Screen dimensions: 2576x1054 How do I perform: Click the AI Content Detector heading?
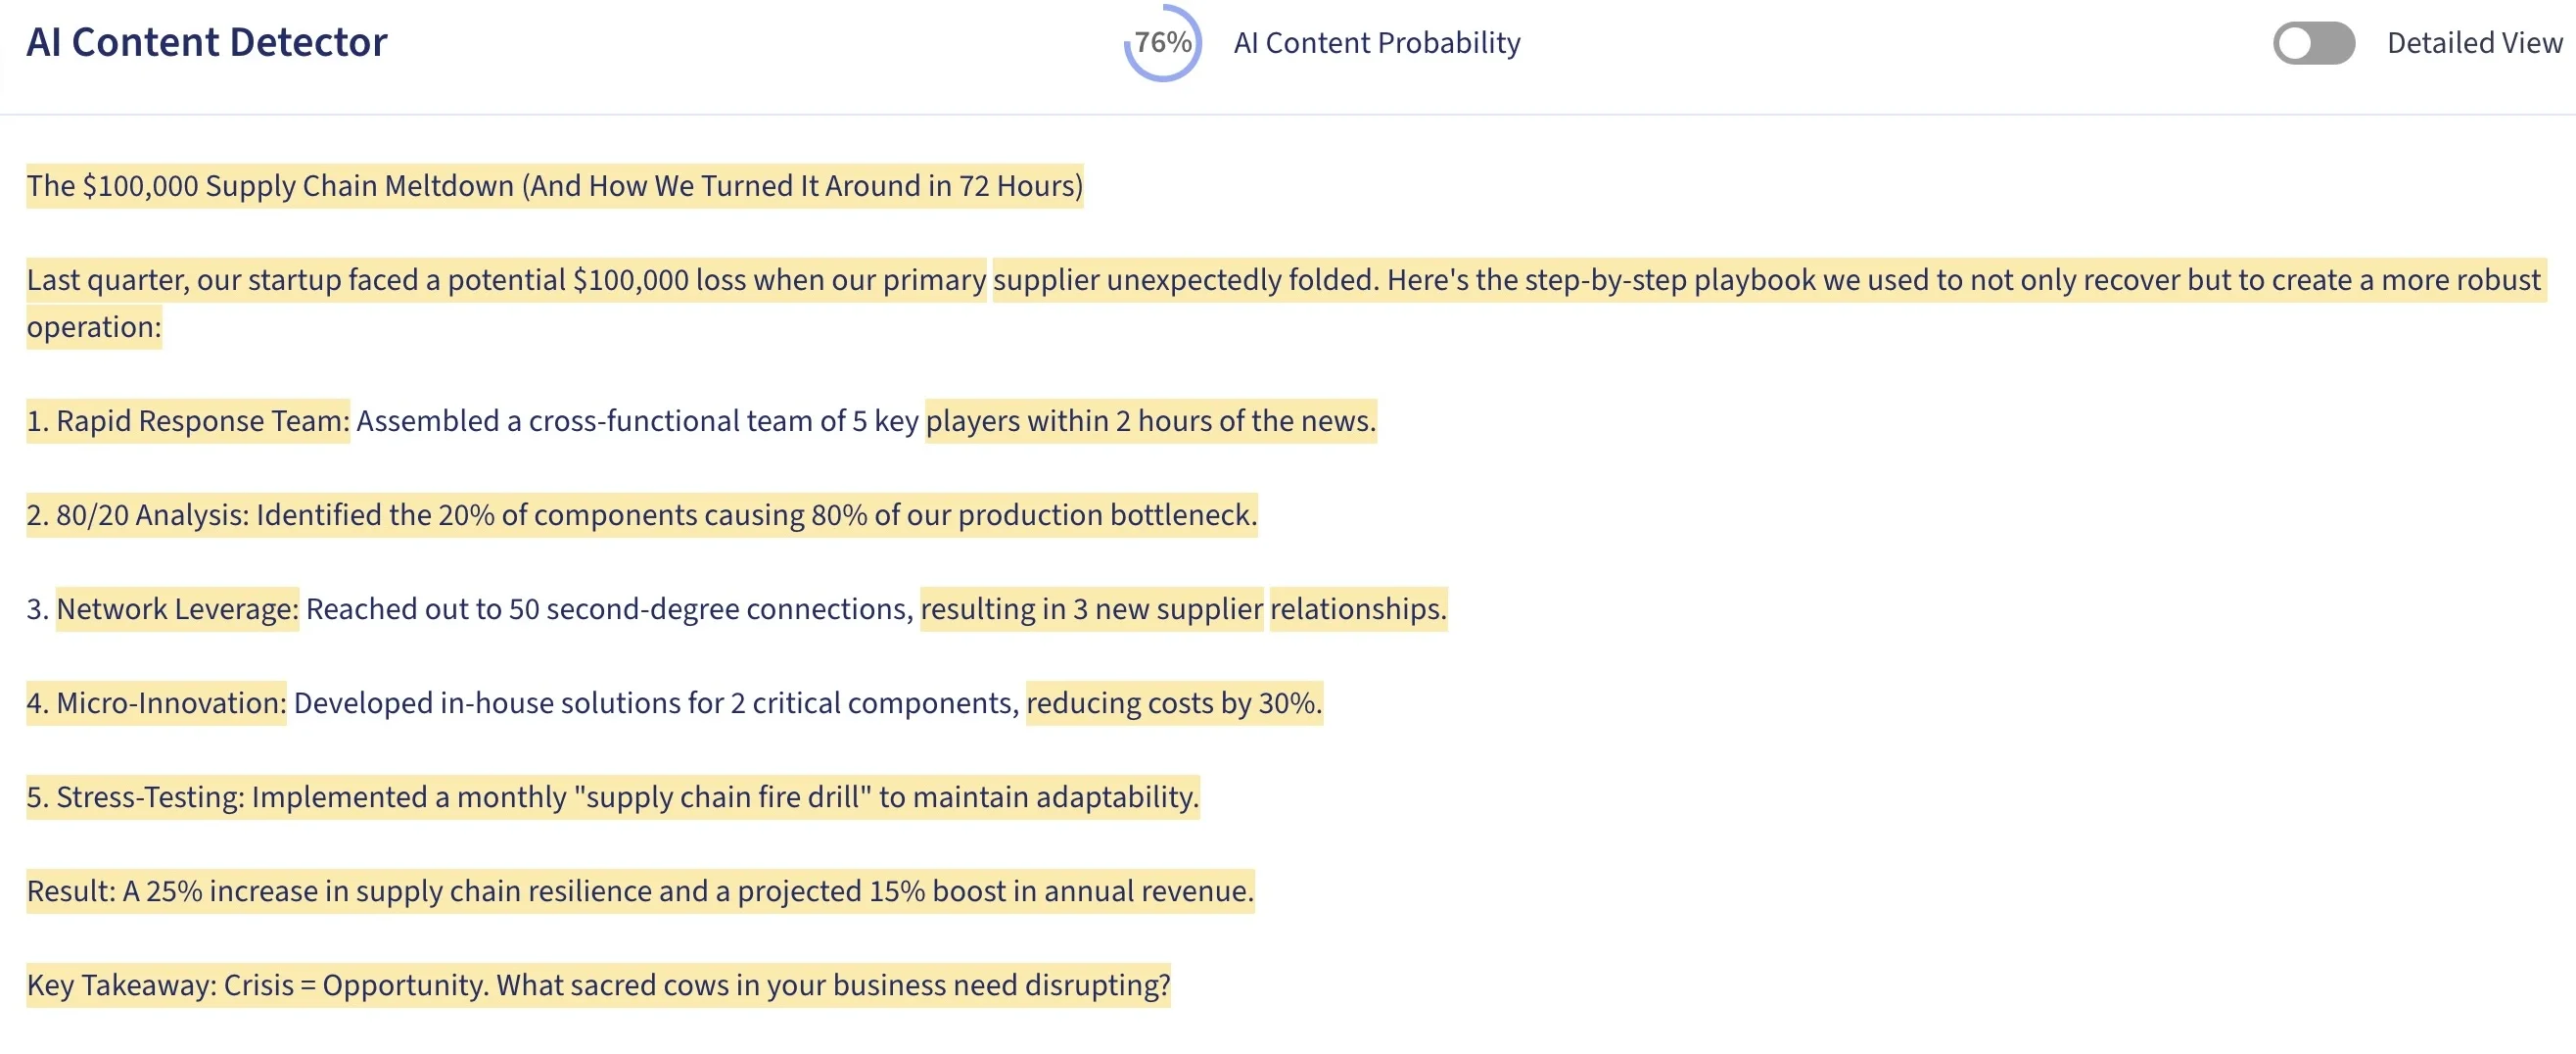pyautogui.click(x=206, y=42)
